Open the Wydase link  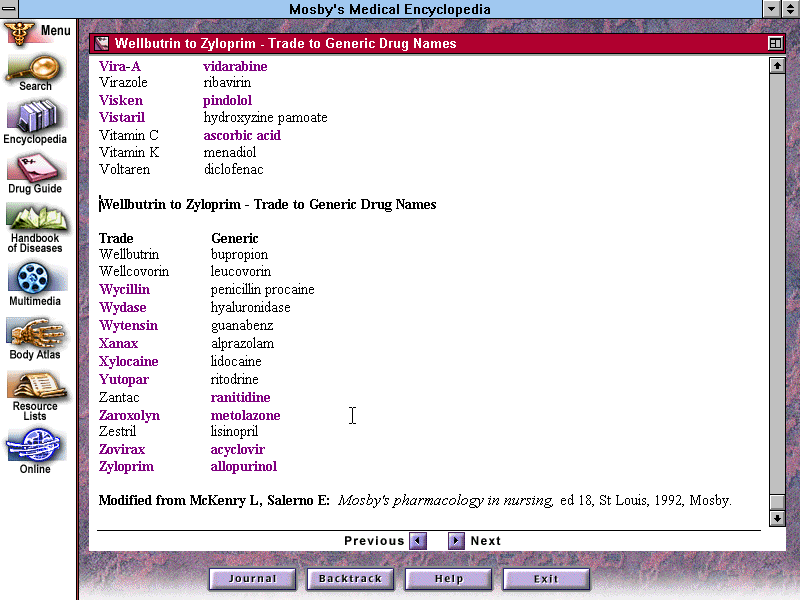click(123, 308)
